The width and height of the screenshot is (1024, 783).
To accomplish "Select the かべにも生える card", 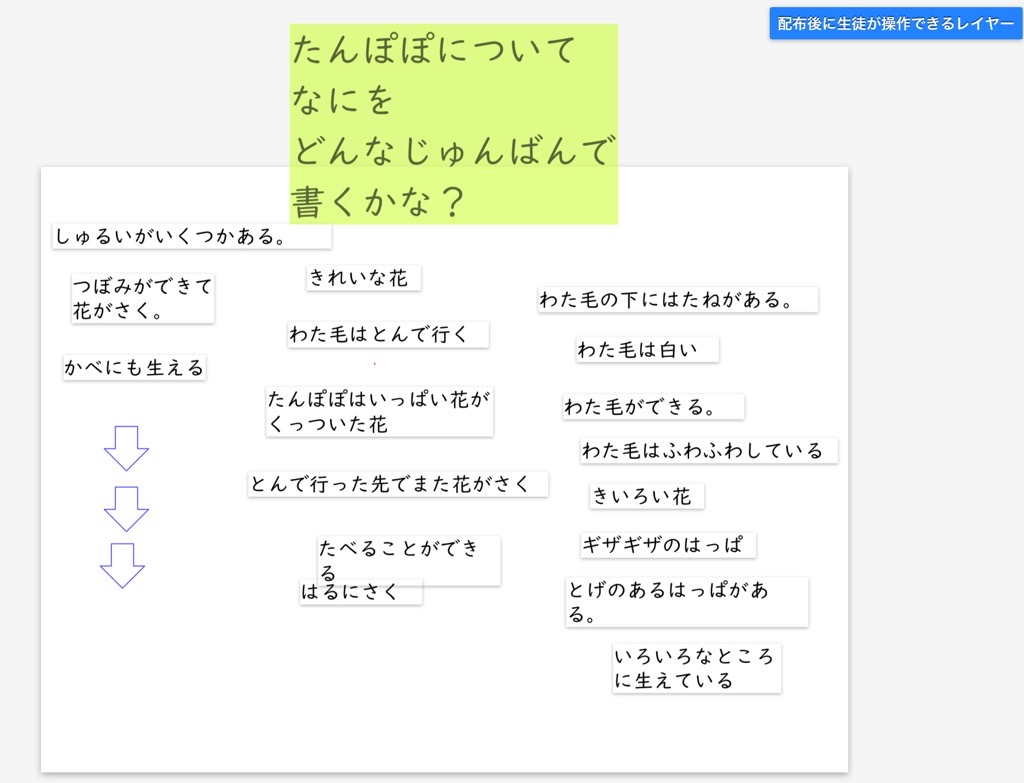I will pyautogui.click(x=135, y=368).
